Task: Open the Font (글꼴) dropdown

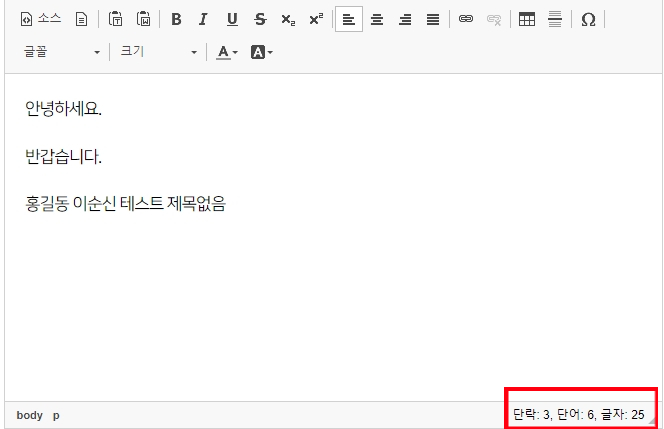Action: [62, 52]
